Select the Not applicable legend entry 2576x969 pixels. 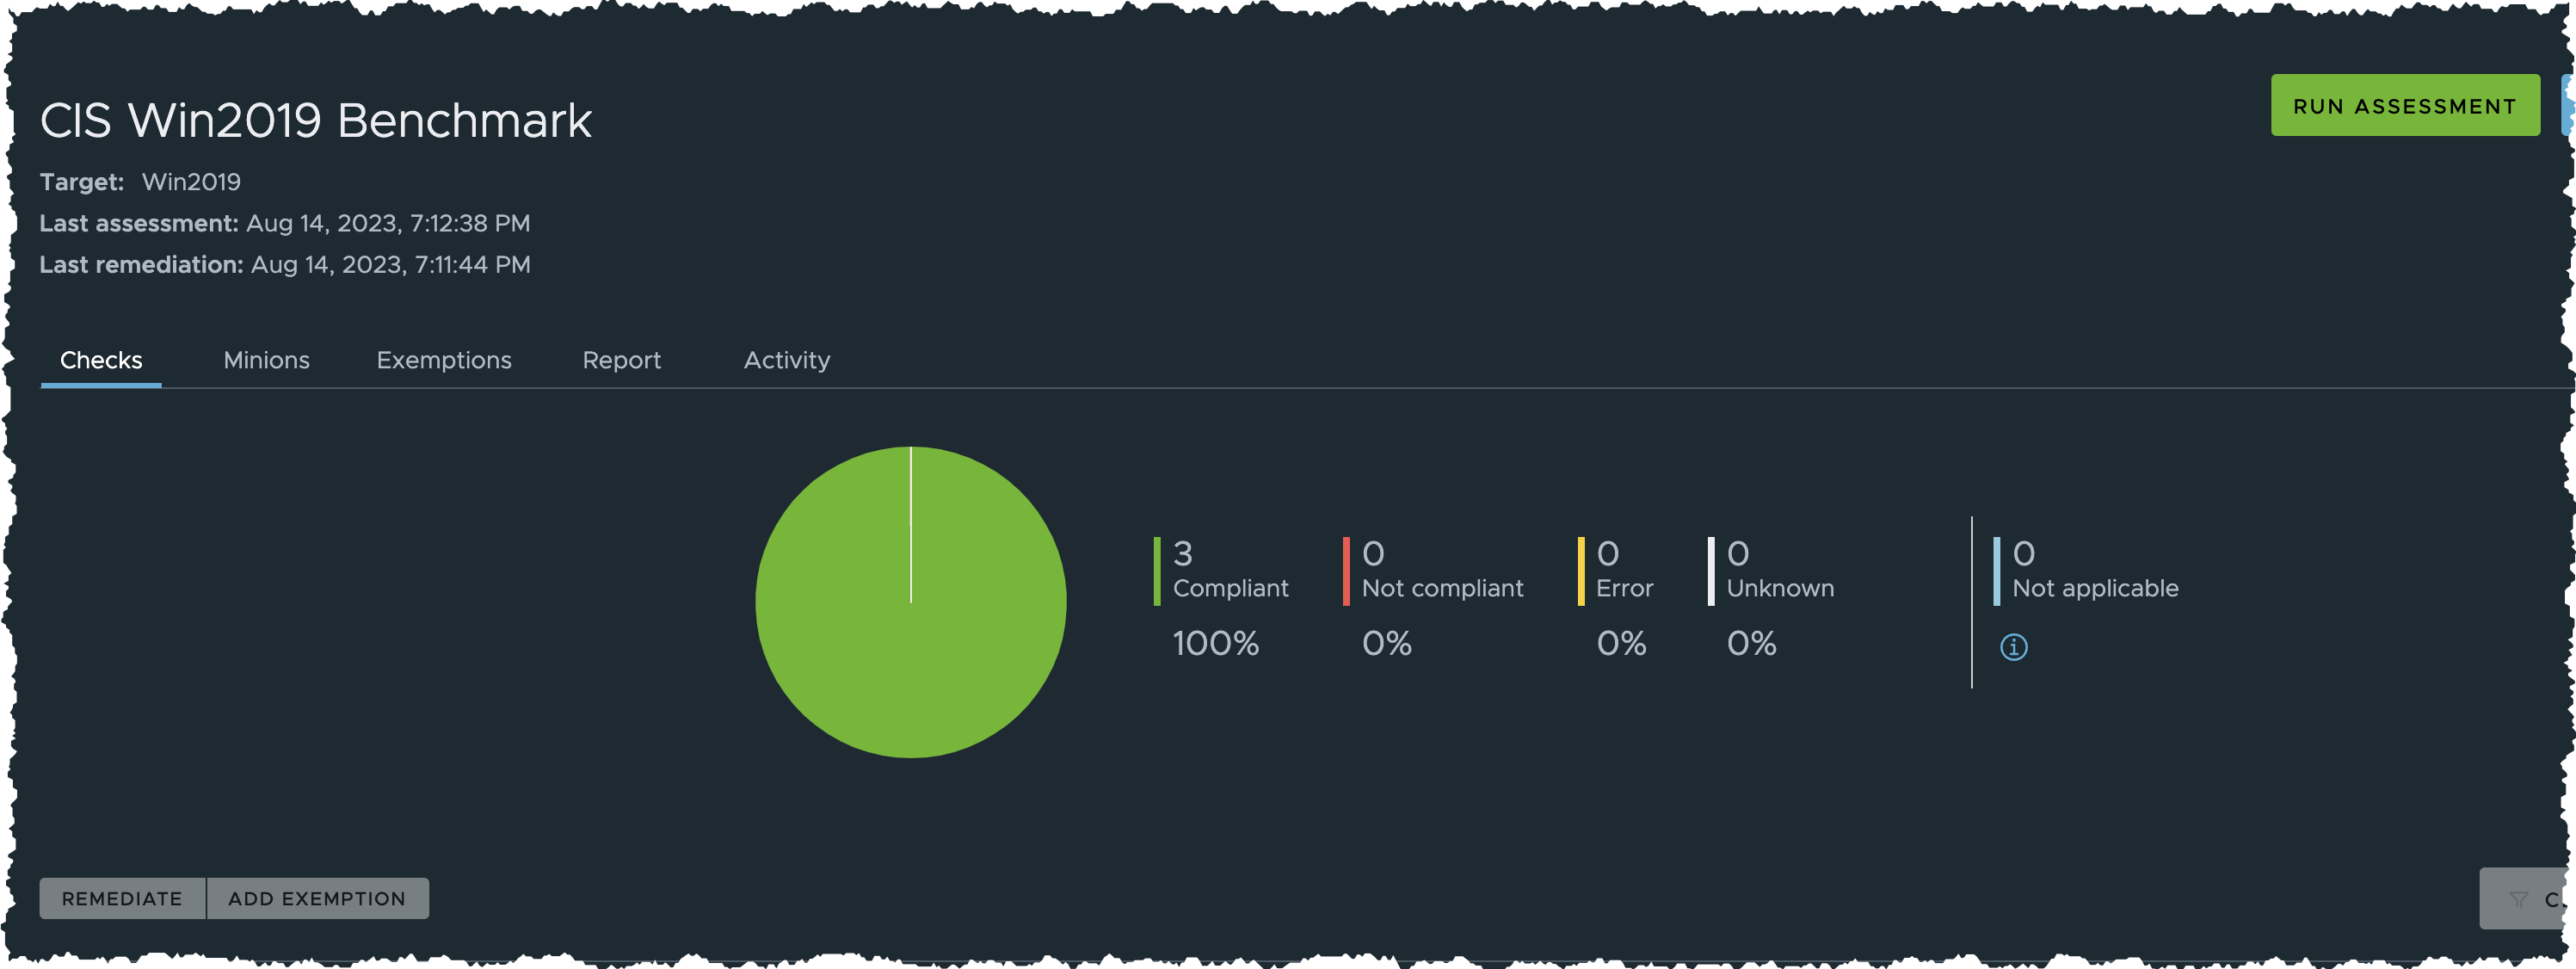(2086, 570)
